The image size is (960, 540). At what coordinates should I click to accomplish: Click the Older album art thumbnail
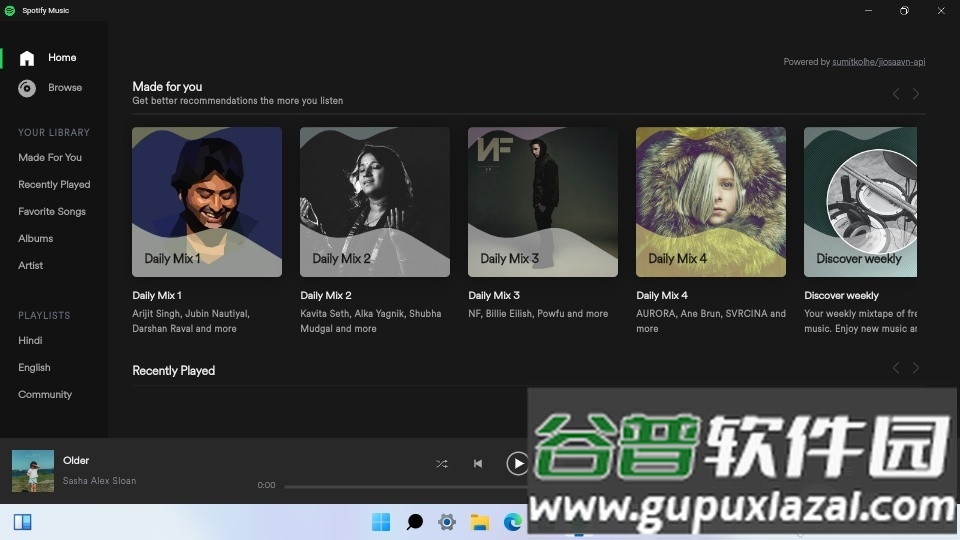tap(33, 471)
